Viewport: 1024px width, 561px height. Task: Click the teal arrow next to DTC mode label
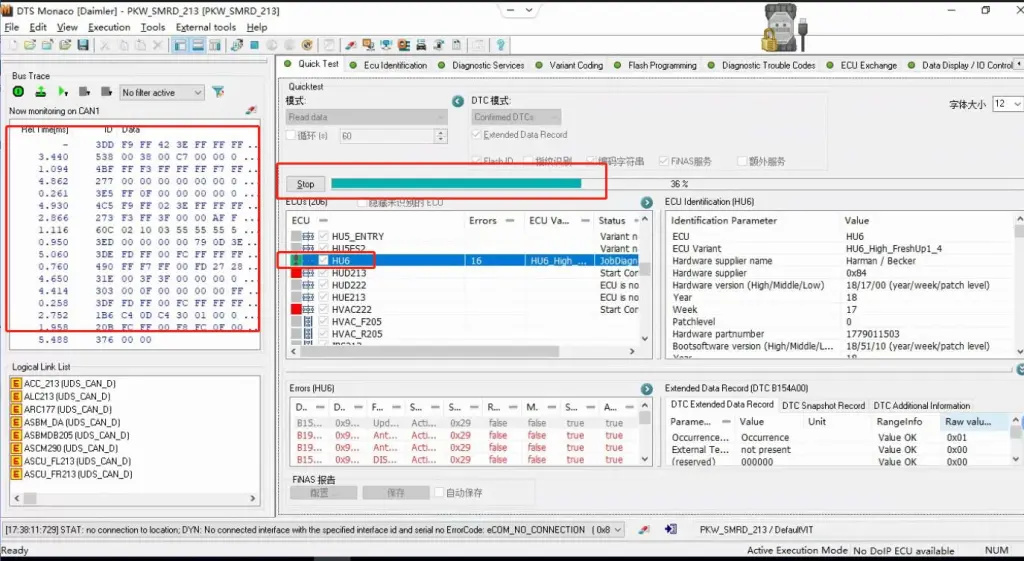point(458,101)
